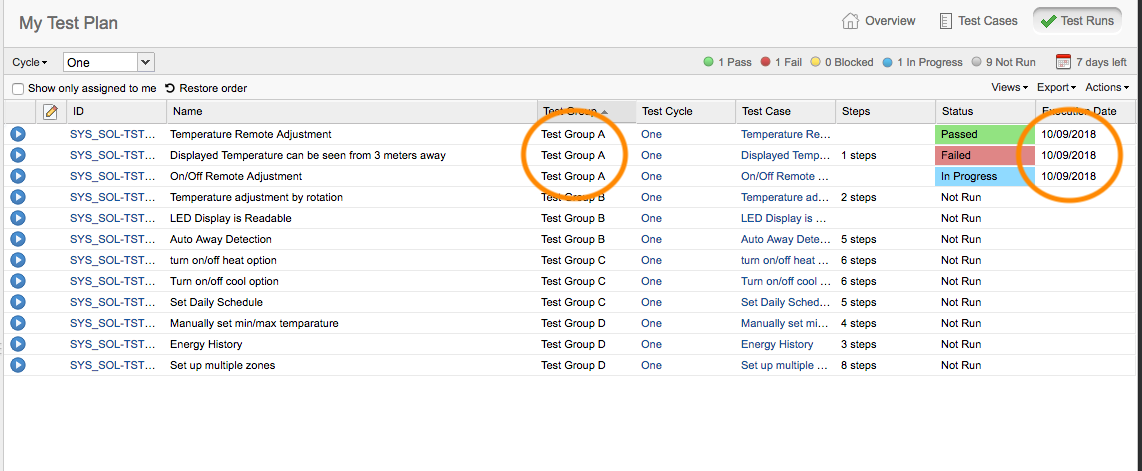Run the turn on/off heat option test icon
This screenshot has width=1142, height=471.
tap(17, 261)
